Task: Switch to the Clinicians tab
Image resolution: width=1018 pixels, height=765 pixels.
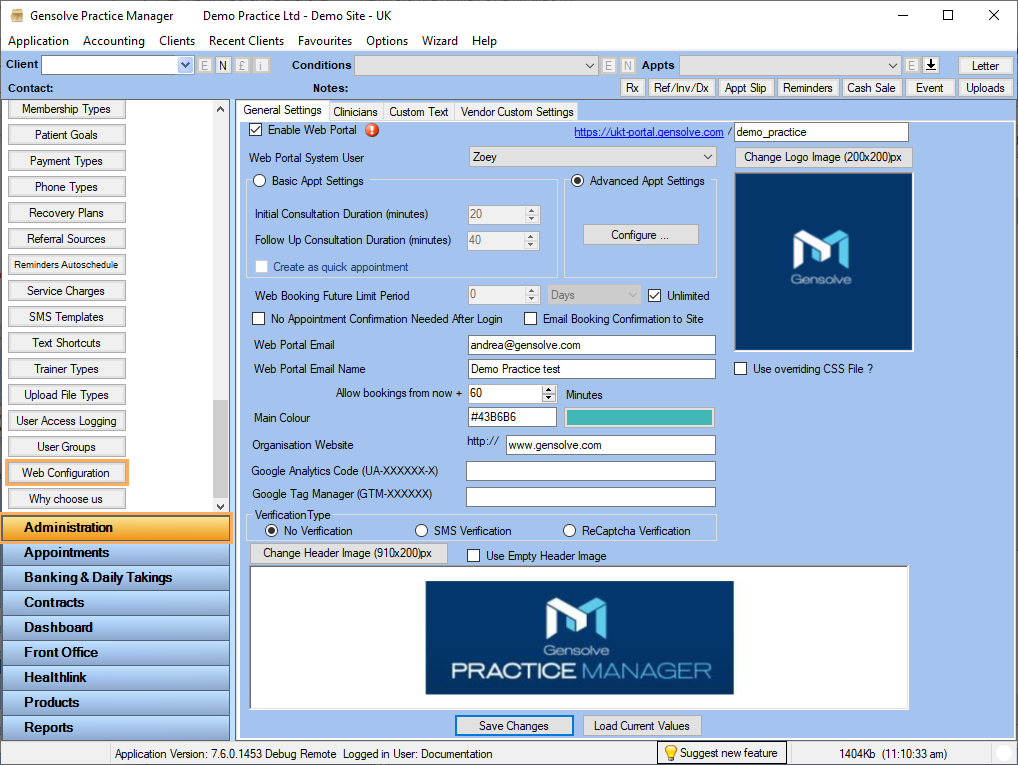Action: [355, 112]
